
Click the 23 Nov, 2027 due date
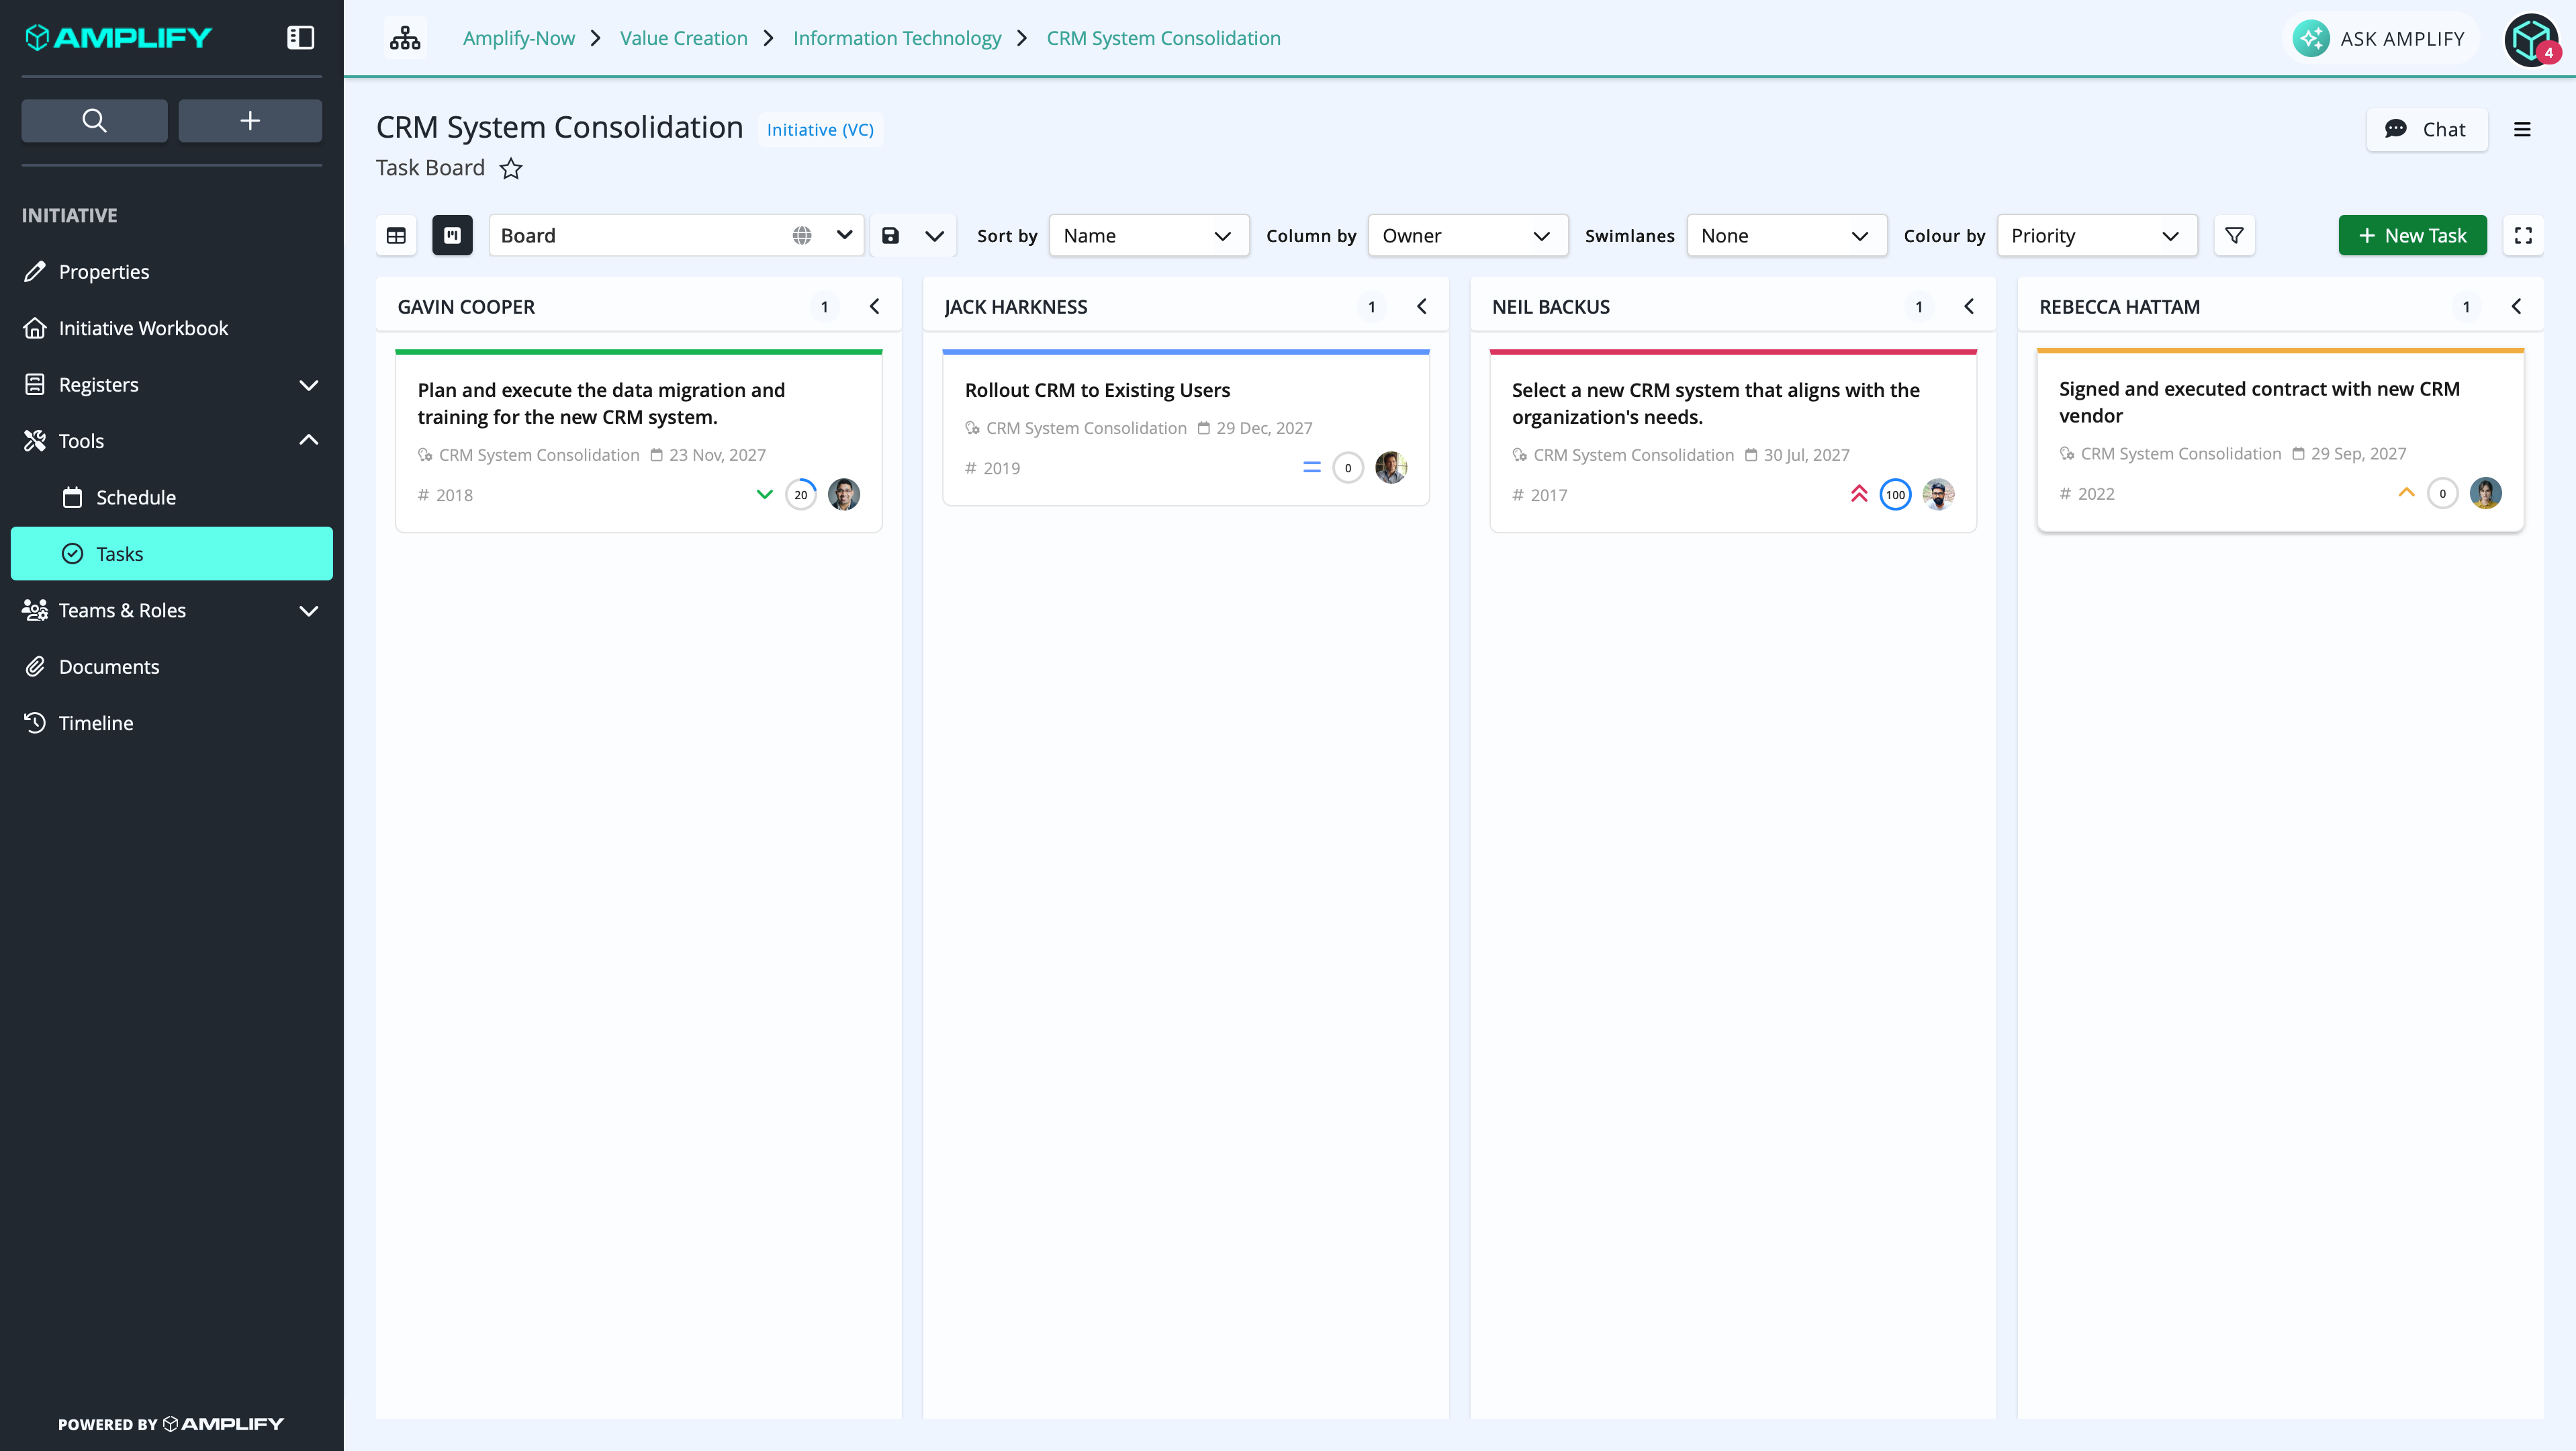pyautogui.click(x=717, y=455)
